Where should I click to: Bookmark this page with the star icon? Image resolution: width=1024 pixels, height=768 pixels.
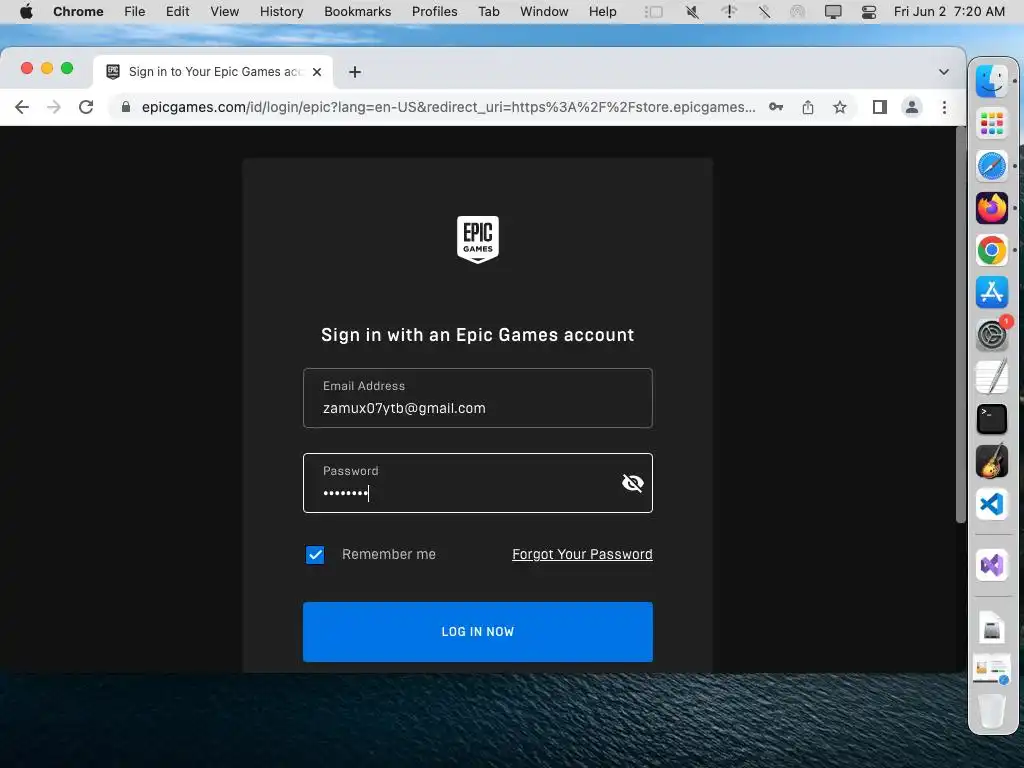tap(840, 107)
